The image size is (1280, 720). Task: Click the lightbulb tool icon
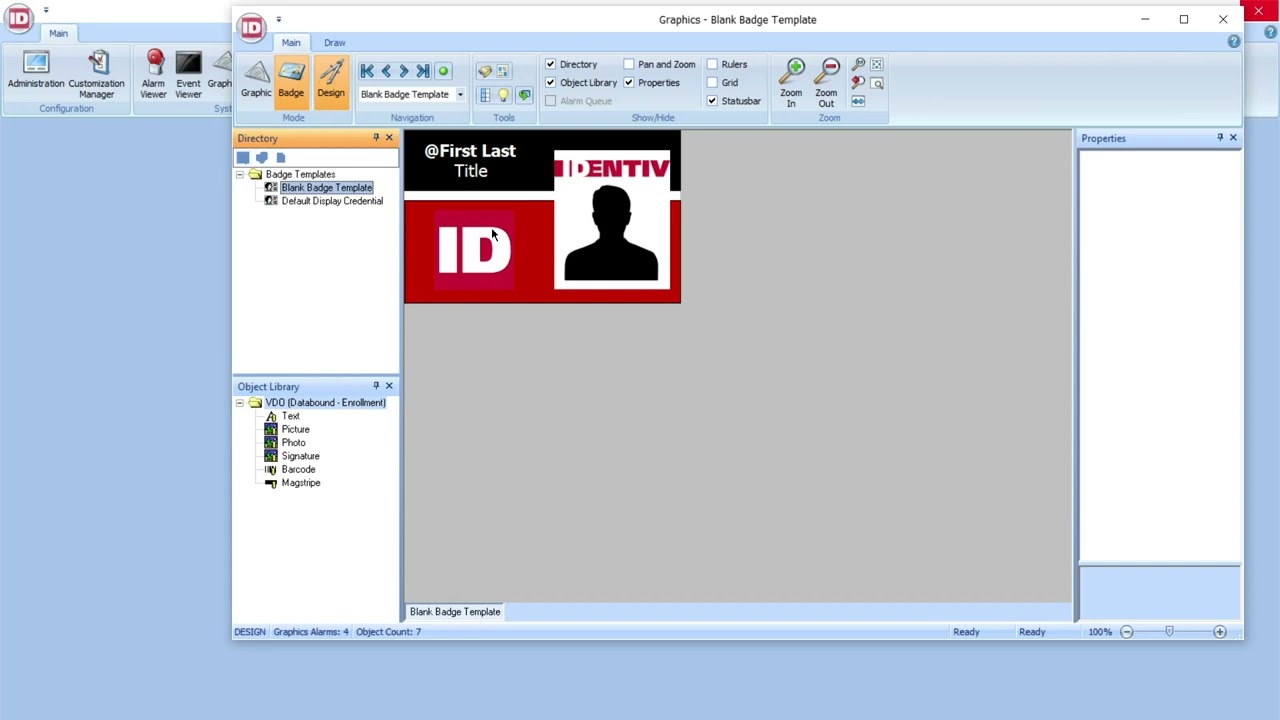click(x=504, y=95)
